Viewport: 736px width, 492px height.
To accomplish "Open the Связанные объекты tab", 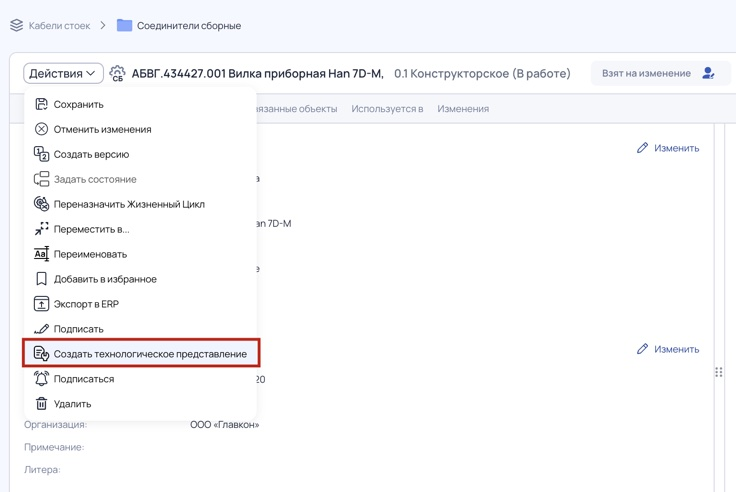I will point(297,109).
